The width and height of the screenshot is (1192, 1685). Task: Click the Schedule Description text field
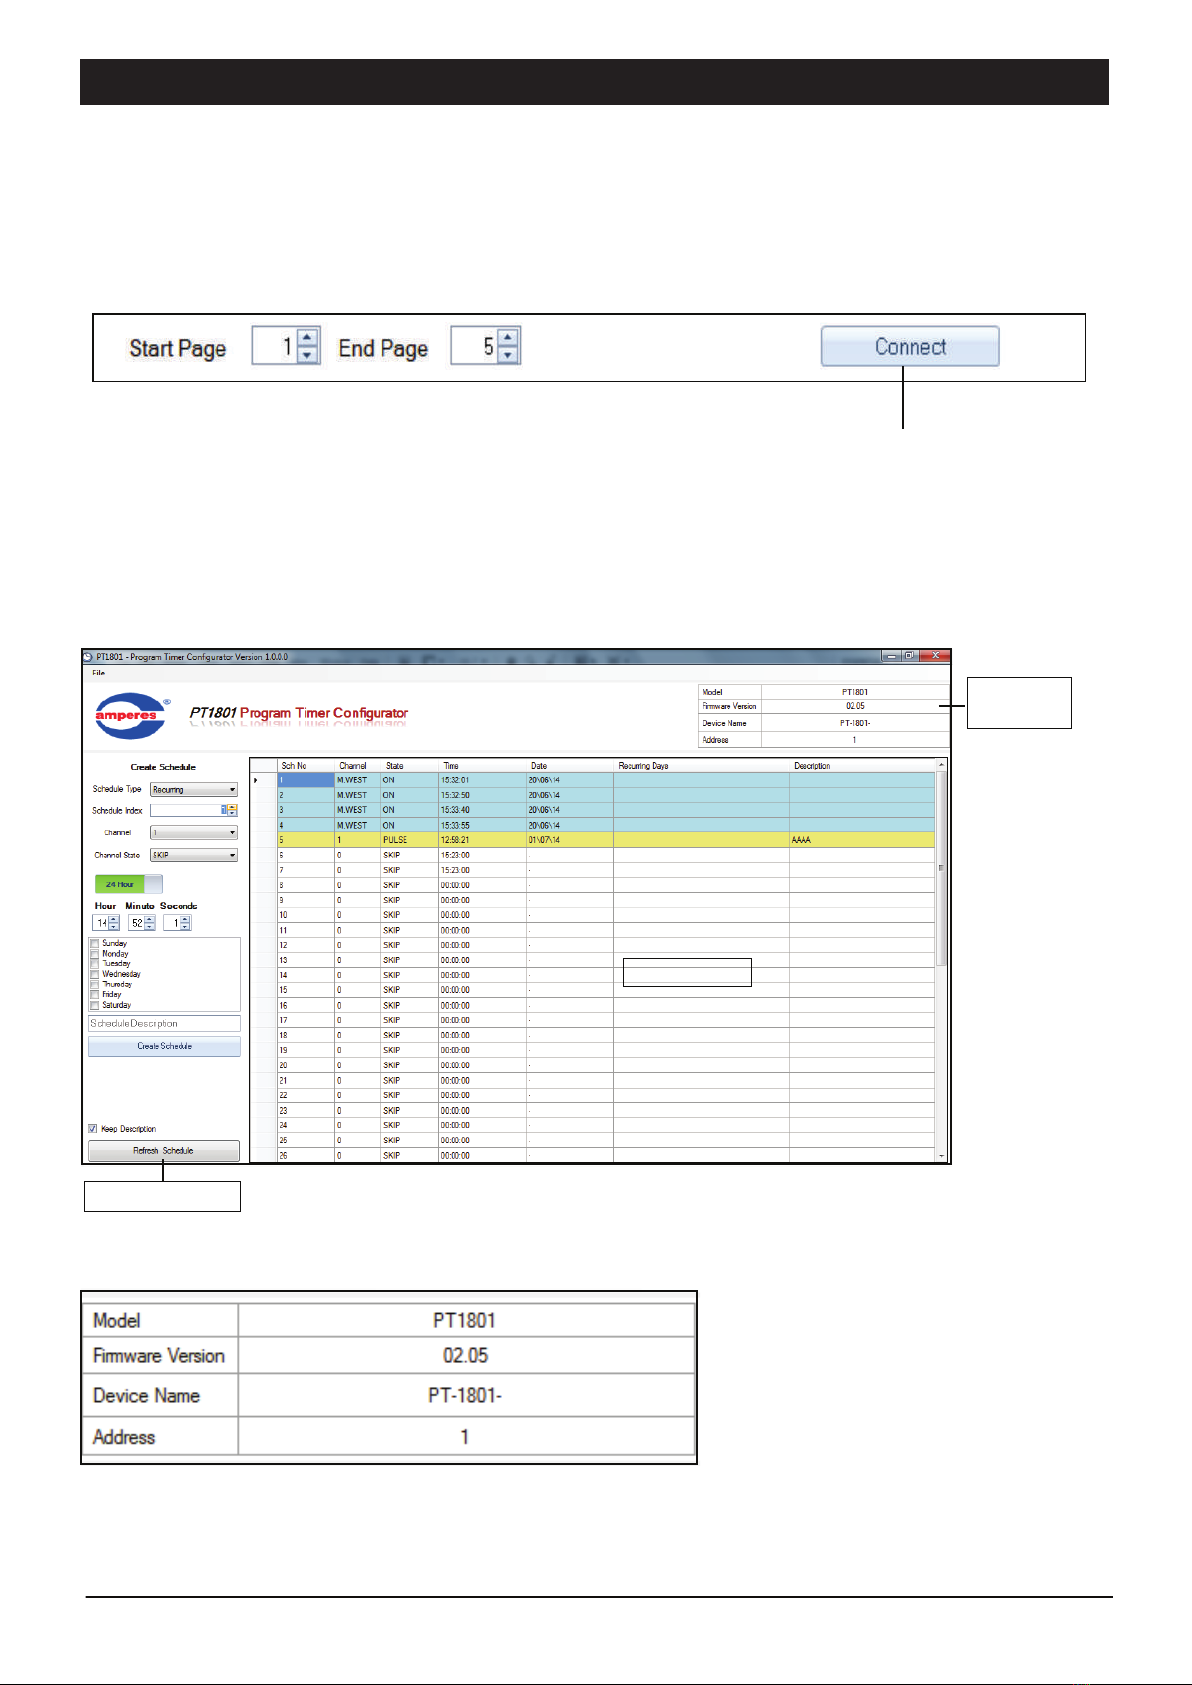164,1024
